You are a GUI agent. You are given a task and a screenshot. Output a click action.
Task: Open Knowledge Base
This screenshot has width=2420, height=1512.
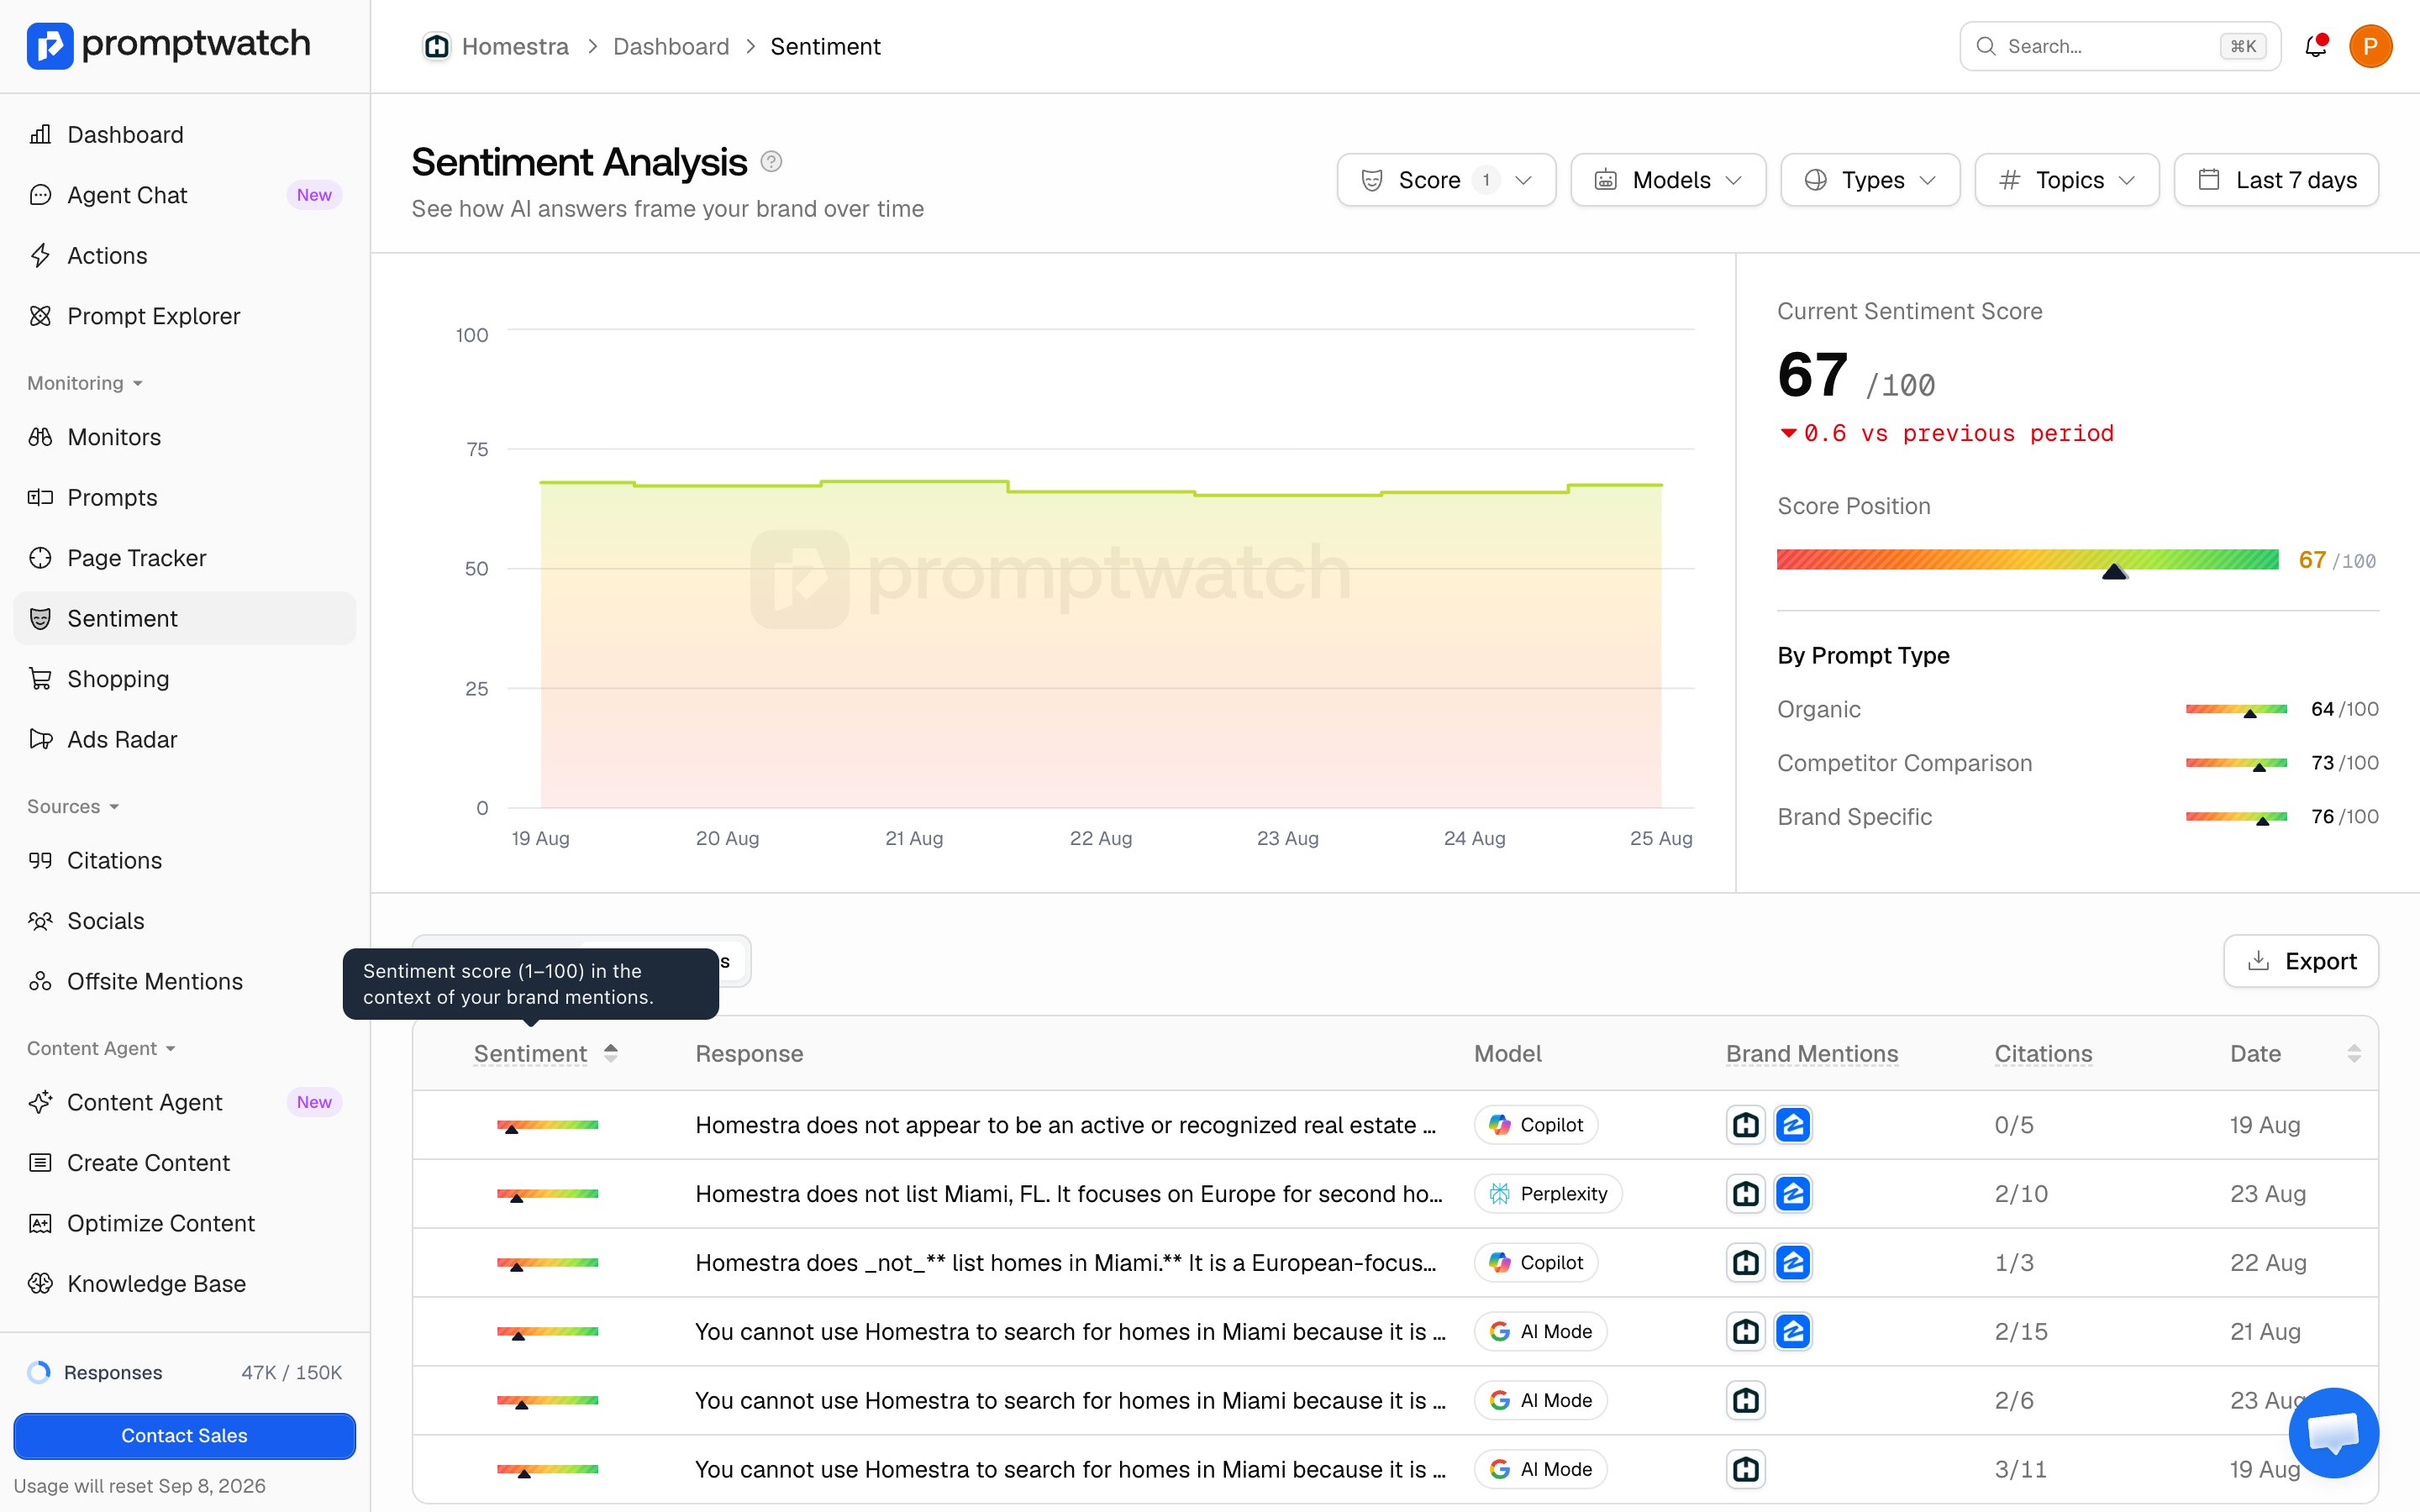pyautogui.click(x=185, y=1284)
